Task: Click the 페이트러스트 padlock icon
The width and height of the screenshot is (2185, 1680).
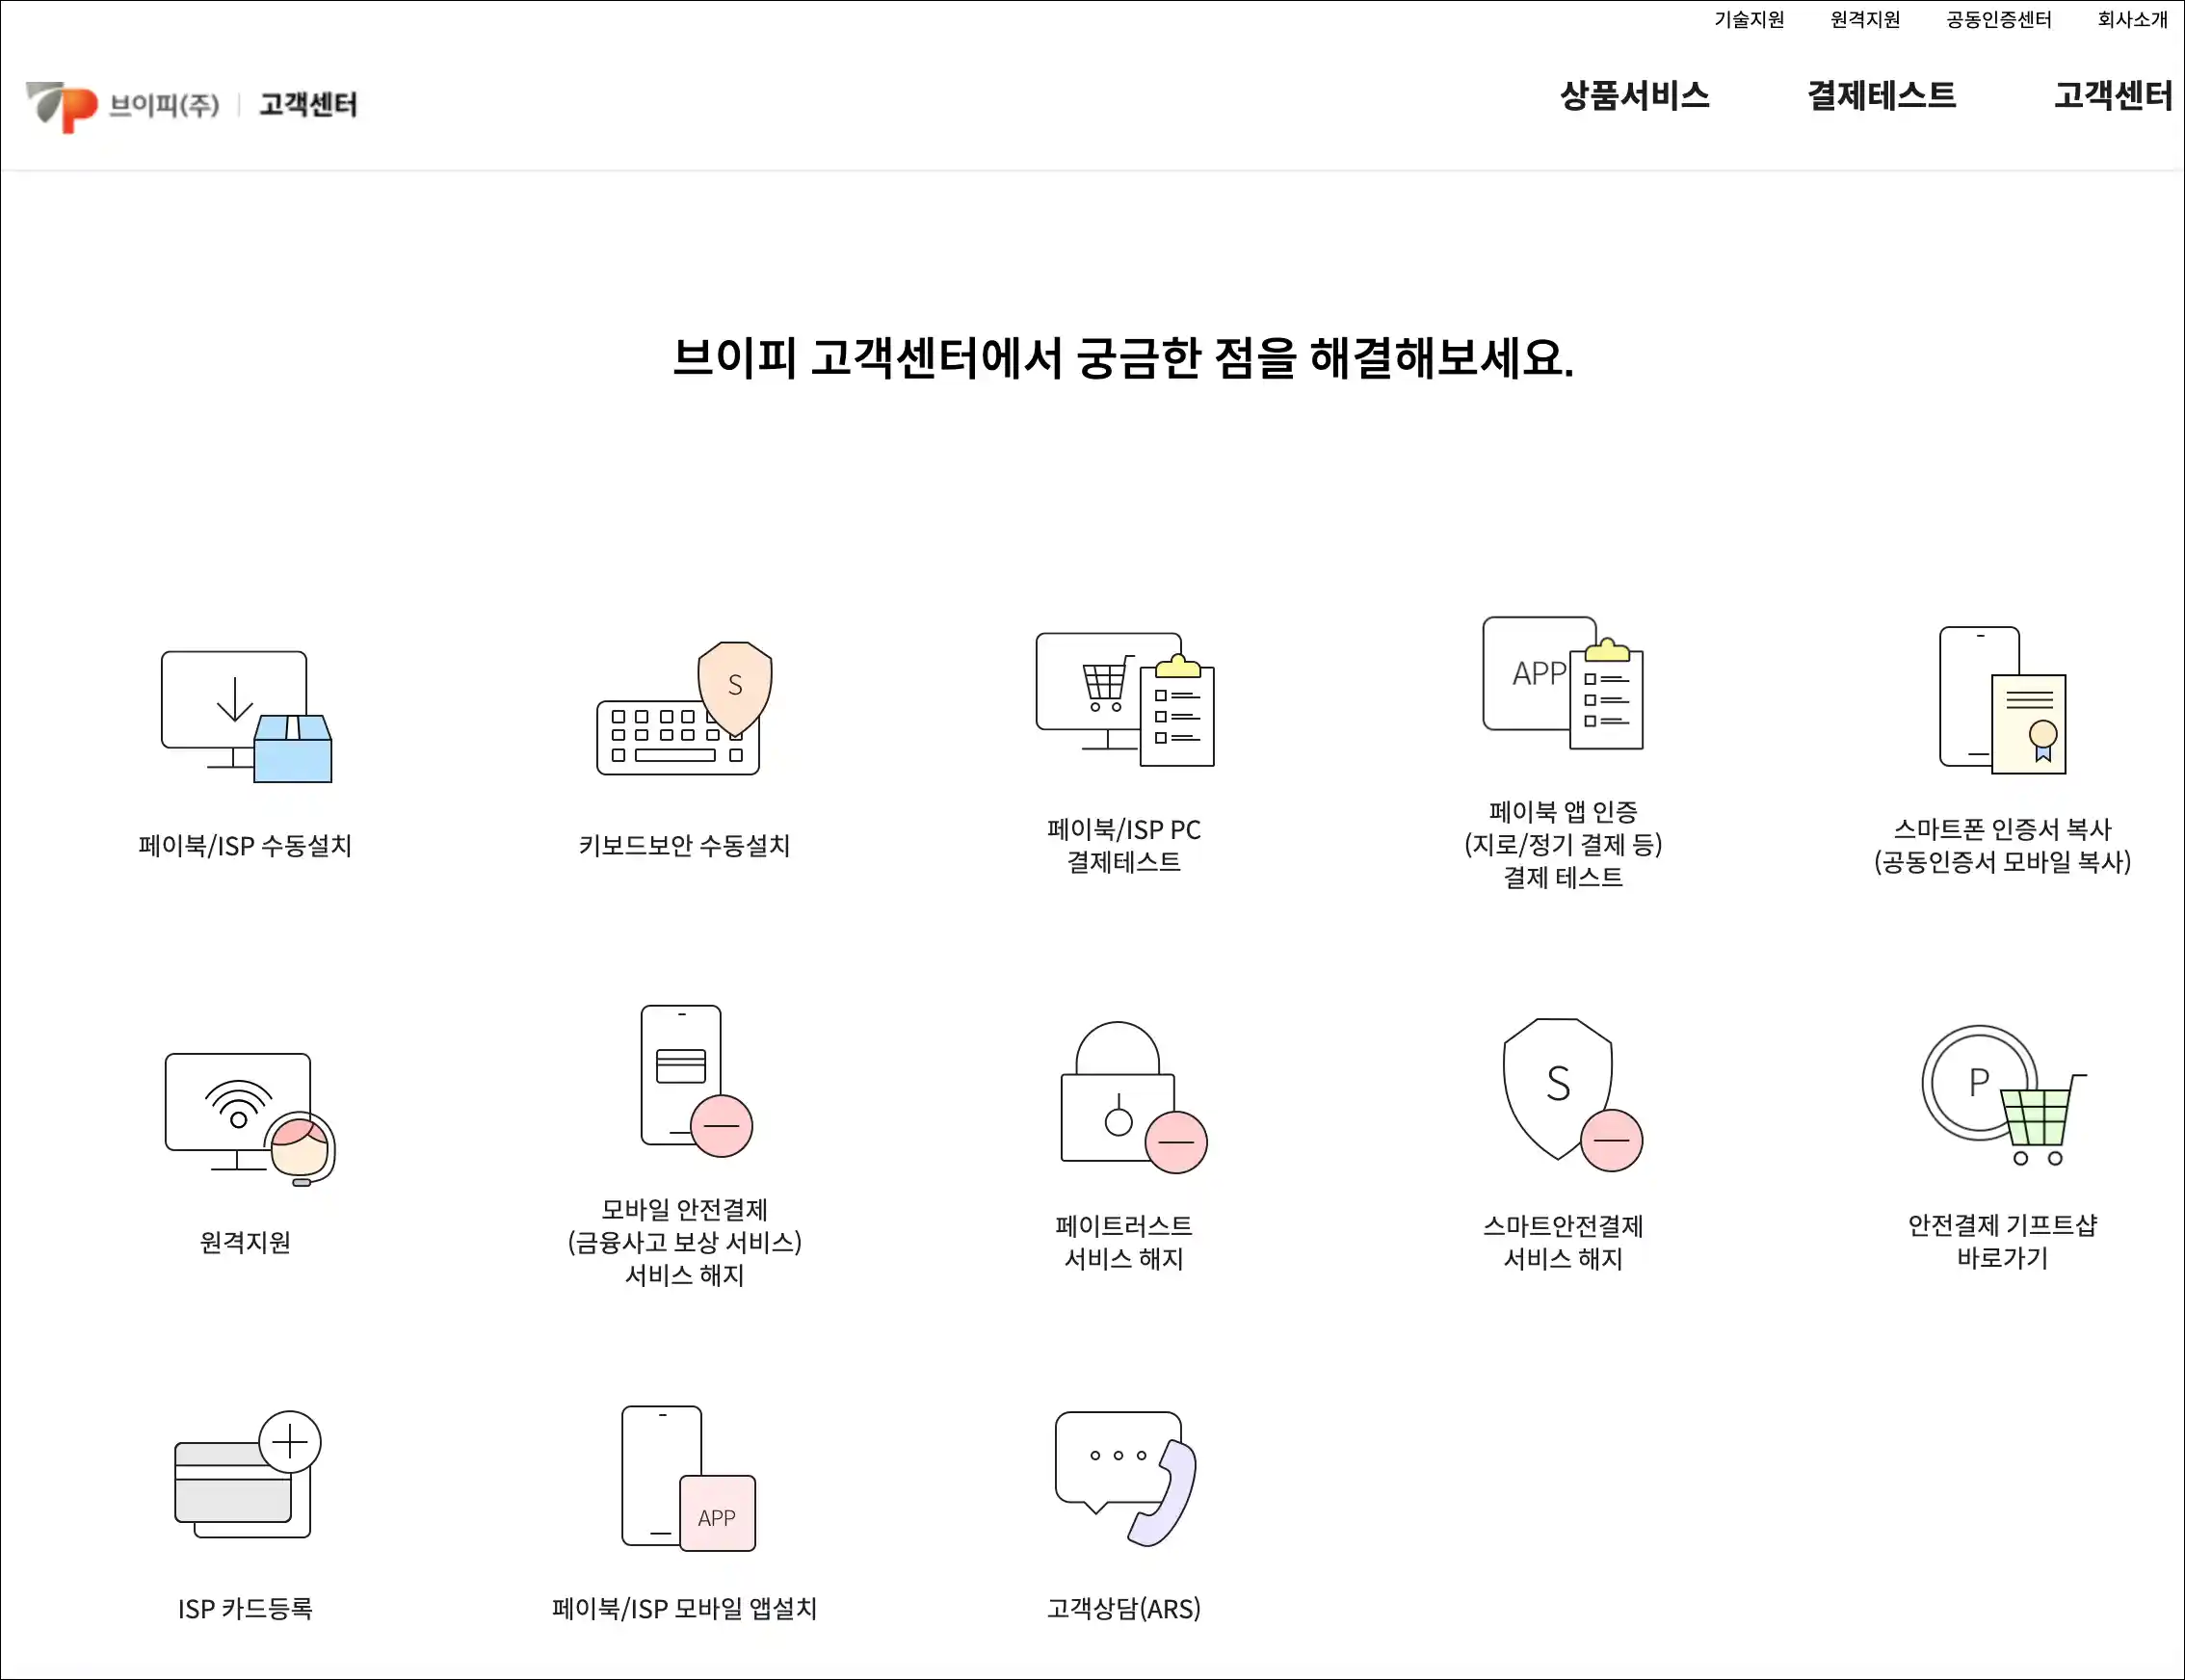Action: click(1134, 1097)
